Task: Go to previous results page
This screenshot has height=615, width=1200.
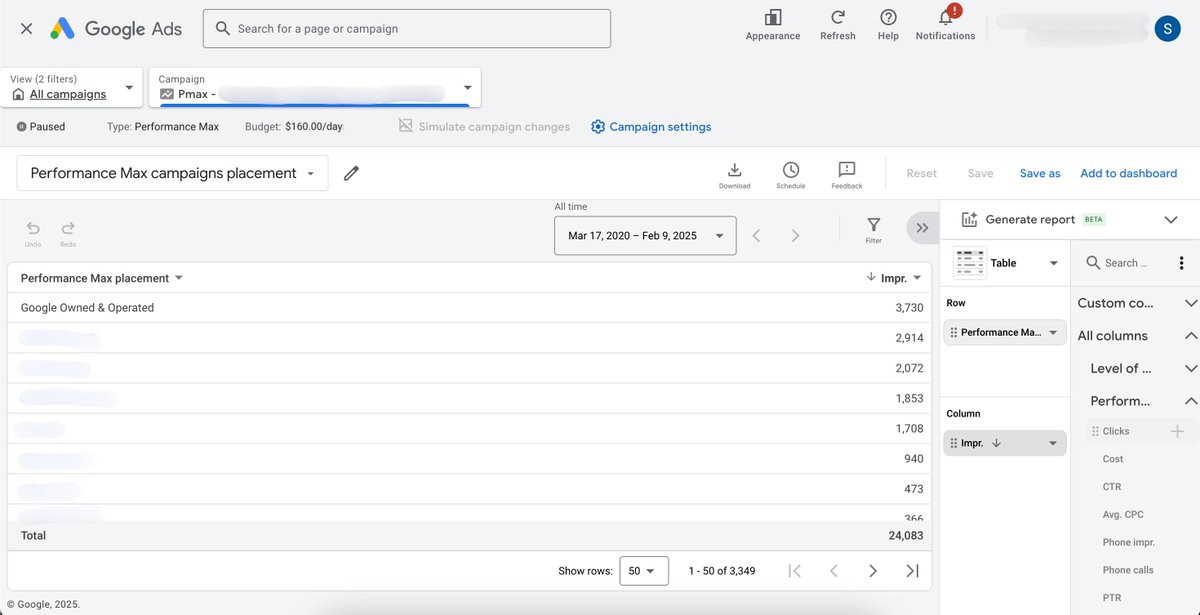Action: 833,570
